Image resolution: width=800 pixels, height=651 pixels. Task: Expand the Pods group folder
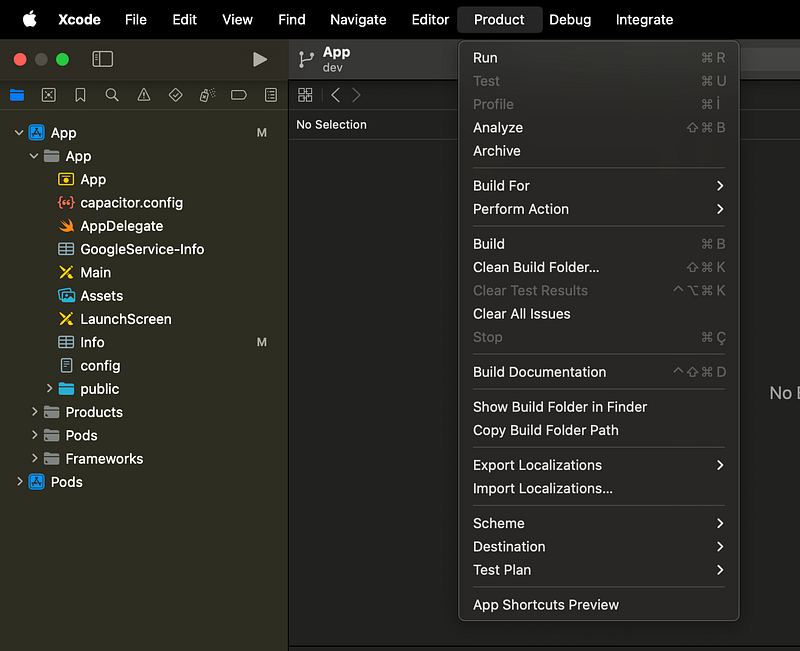(x=34, y=435)
